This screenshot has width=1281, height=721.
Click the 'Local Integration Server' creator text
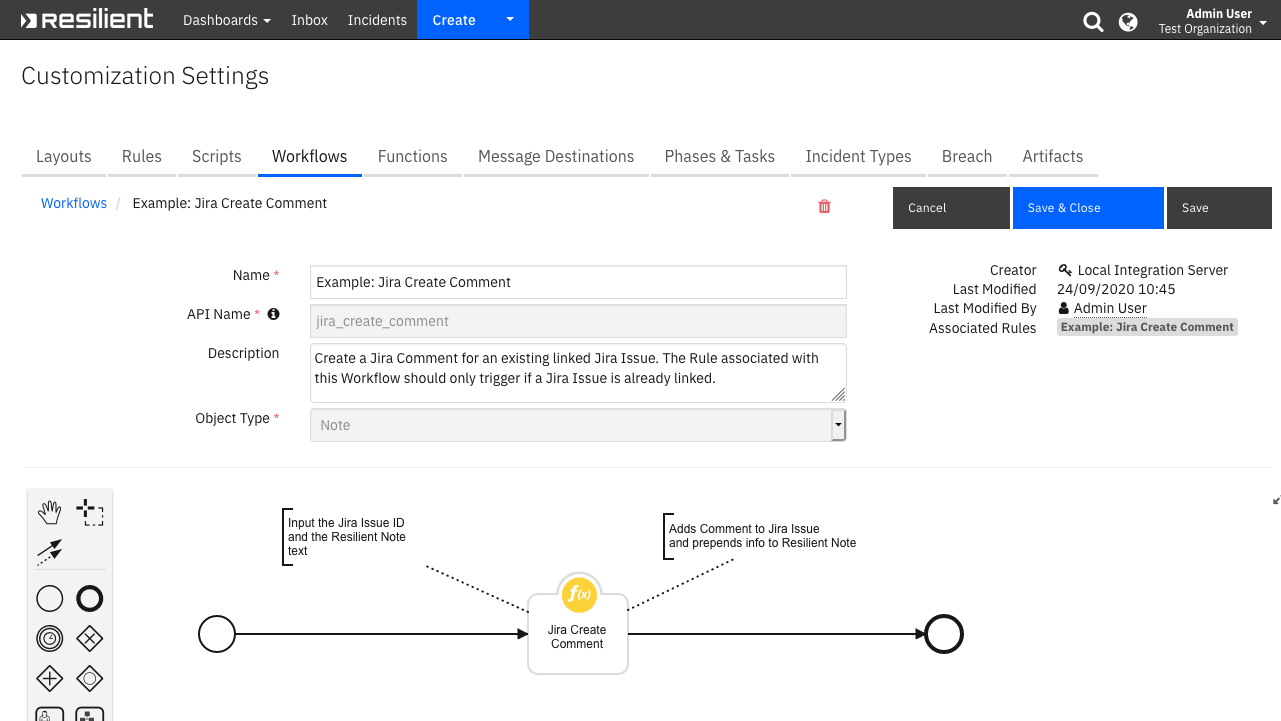(1152, 270)
